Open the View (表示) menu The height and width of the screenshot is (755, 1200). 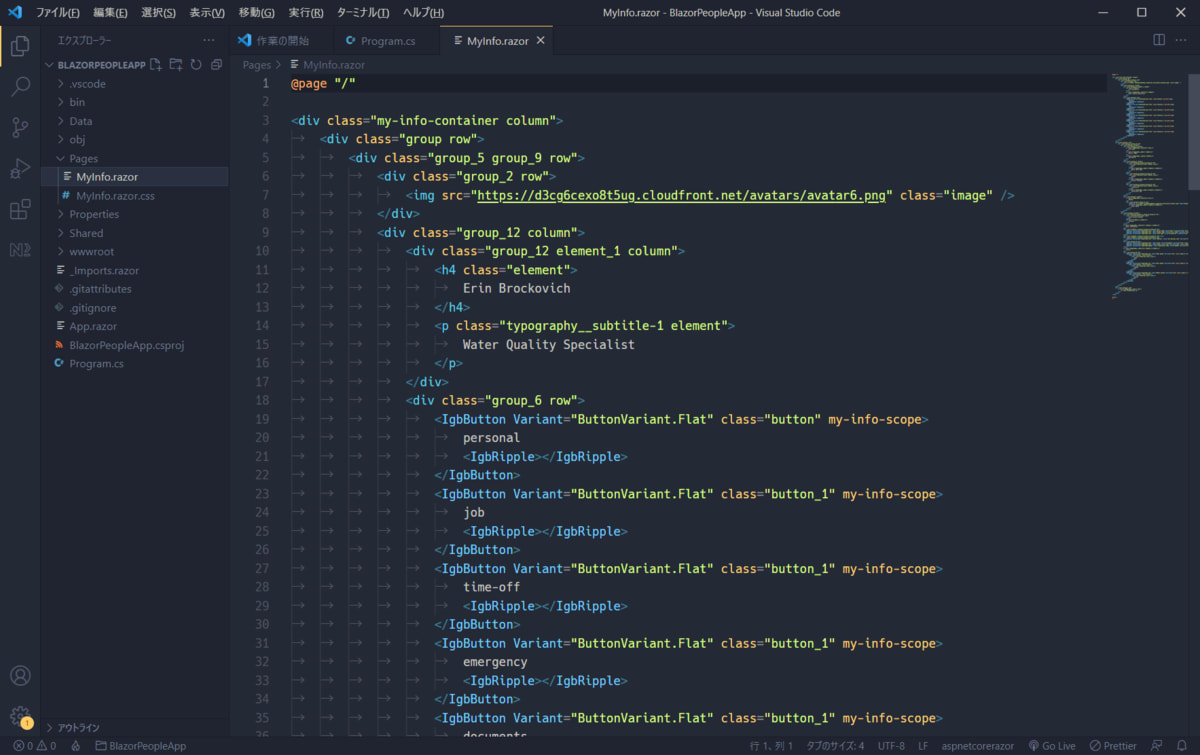(207, 13)
